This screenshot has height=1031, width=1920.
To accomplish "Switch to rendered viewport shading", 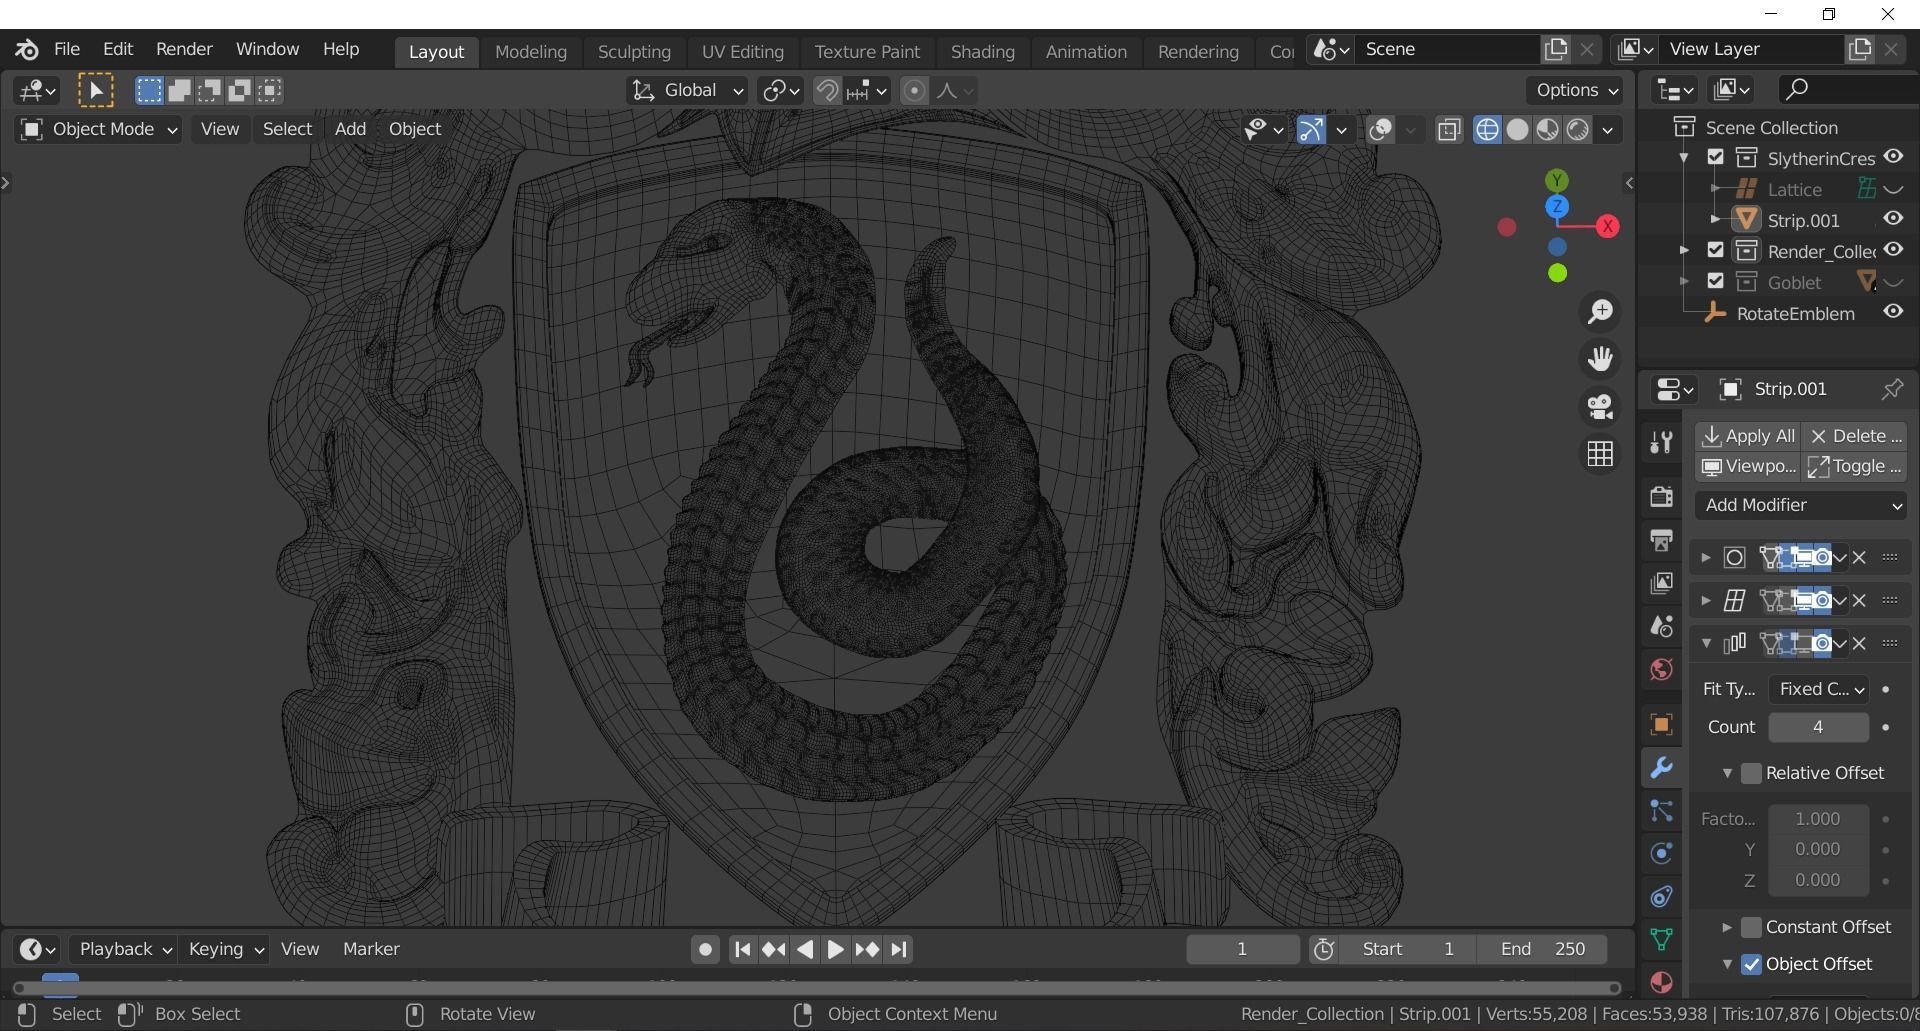I will (1577, 130).
